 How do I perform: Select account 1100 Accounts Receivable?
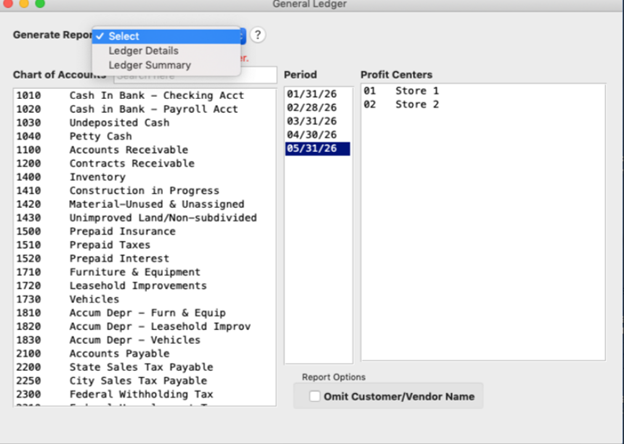click(144, 150)
